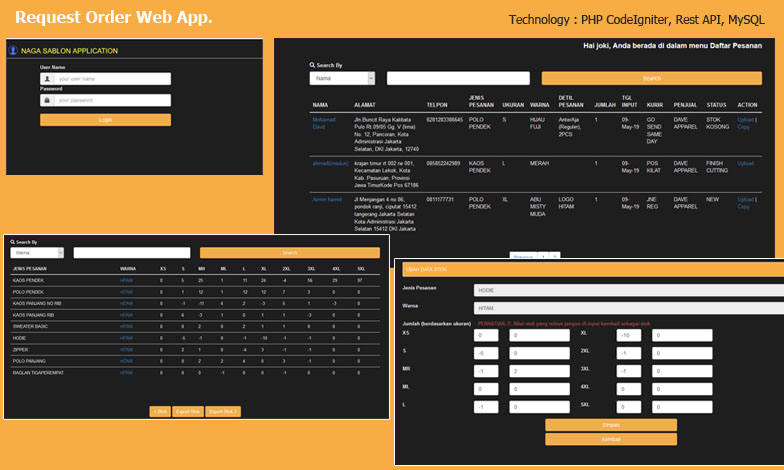Click the magnifier icon in the order list
The image size is (784, 470).
pyautogui.click(x=312, y=65)
